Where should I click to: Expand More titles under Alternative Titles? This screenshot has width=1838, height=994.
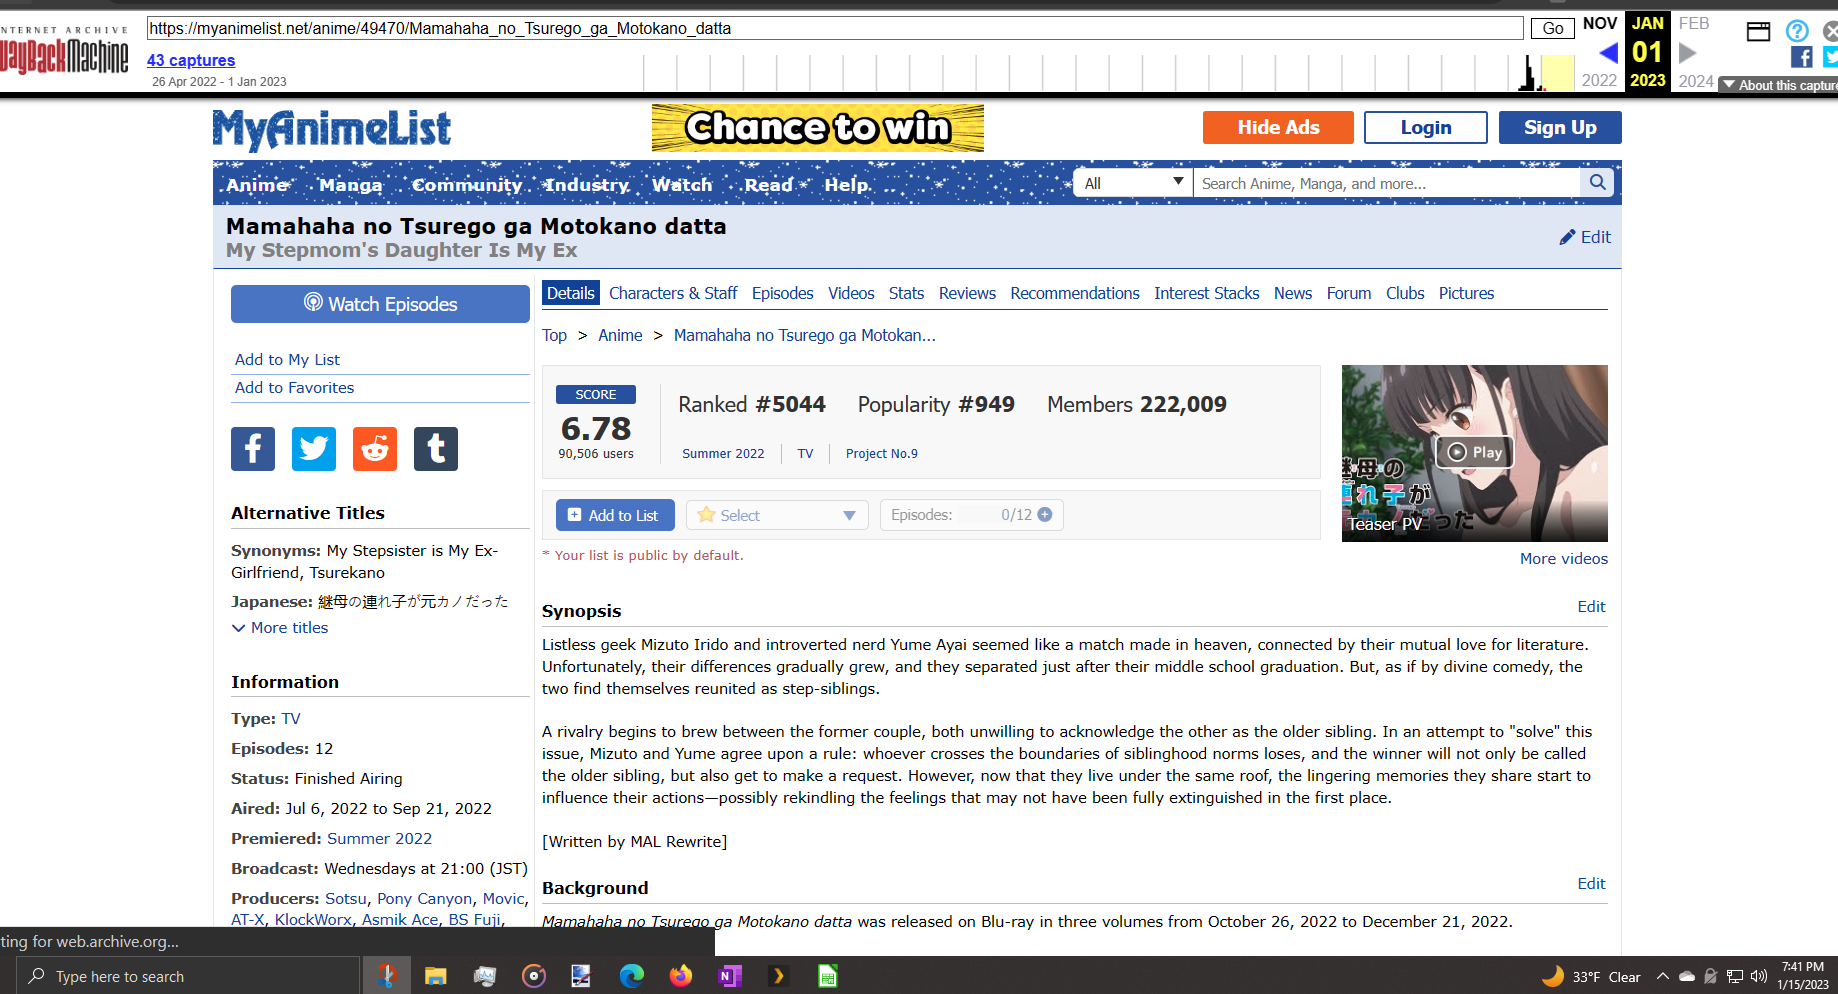click(281, 628)
